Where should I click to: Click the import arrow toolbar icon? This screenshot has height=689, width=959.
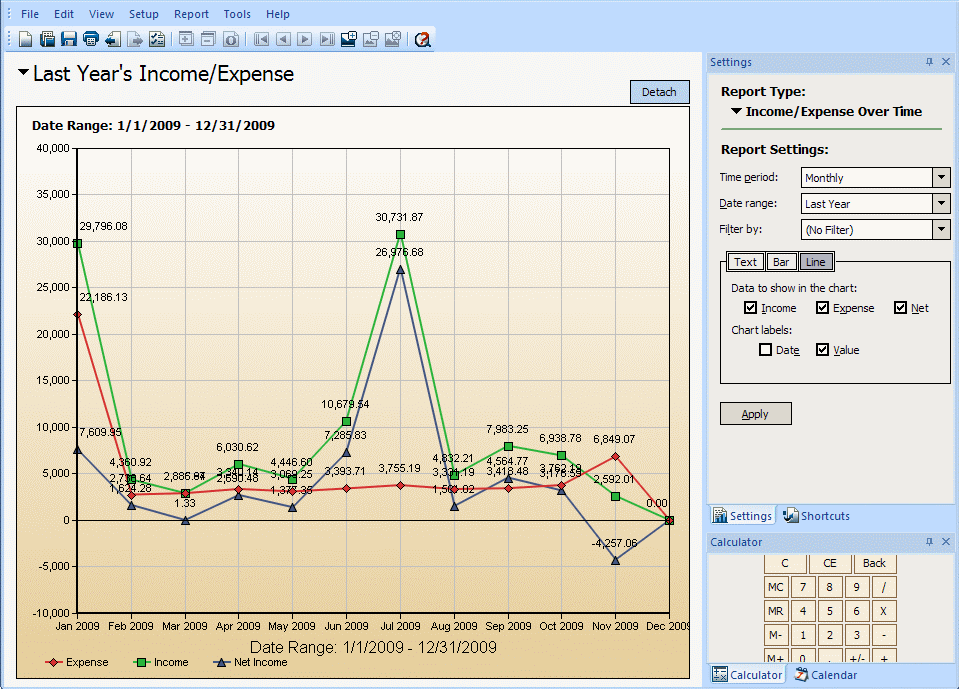(x=112, y=40)
